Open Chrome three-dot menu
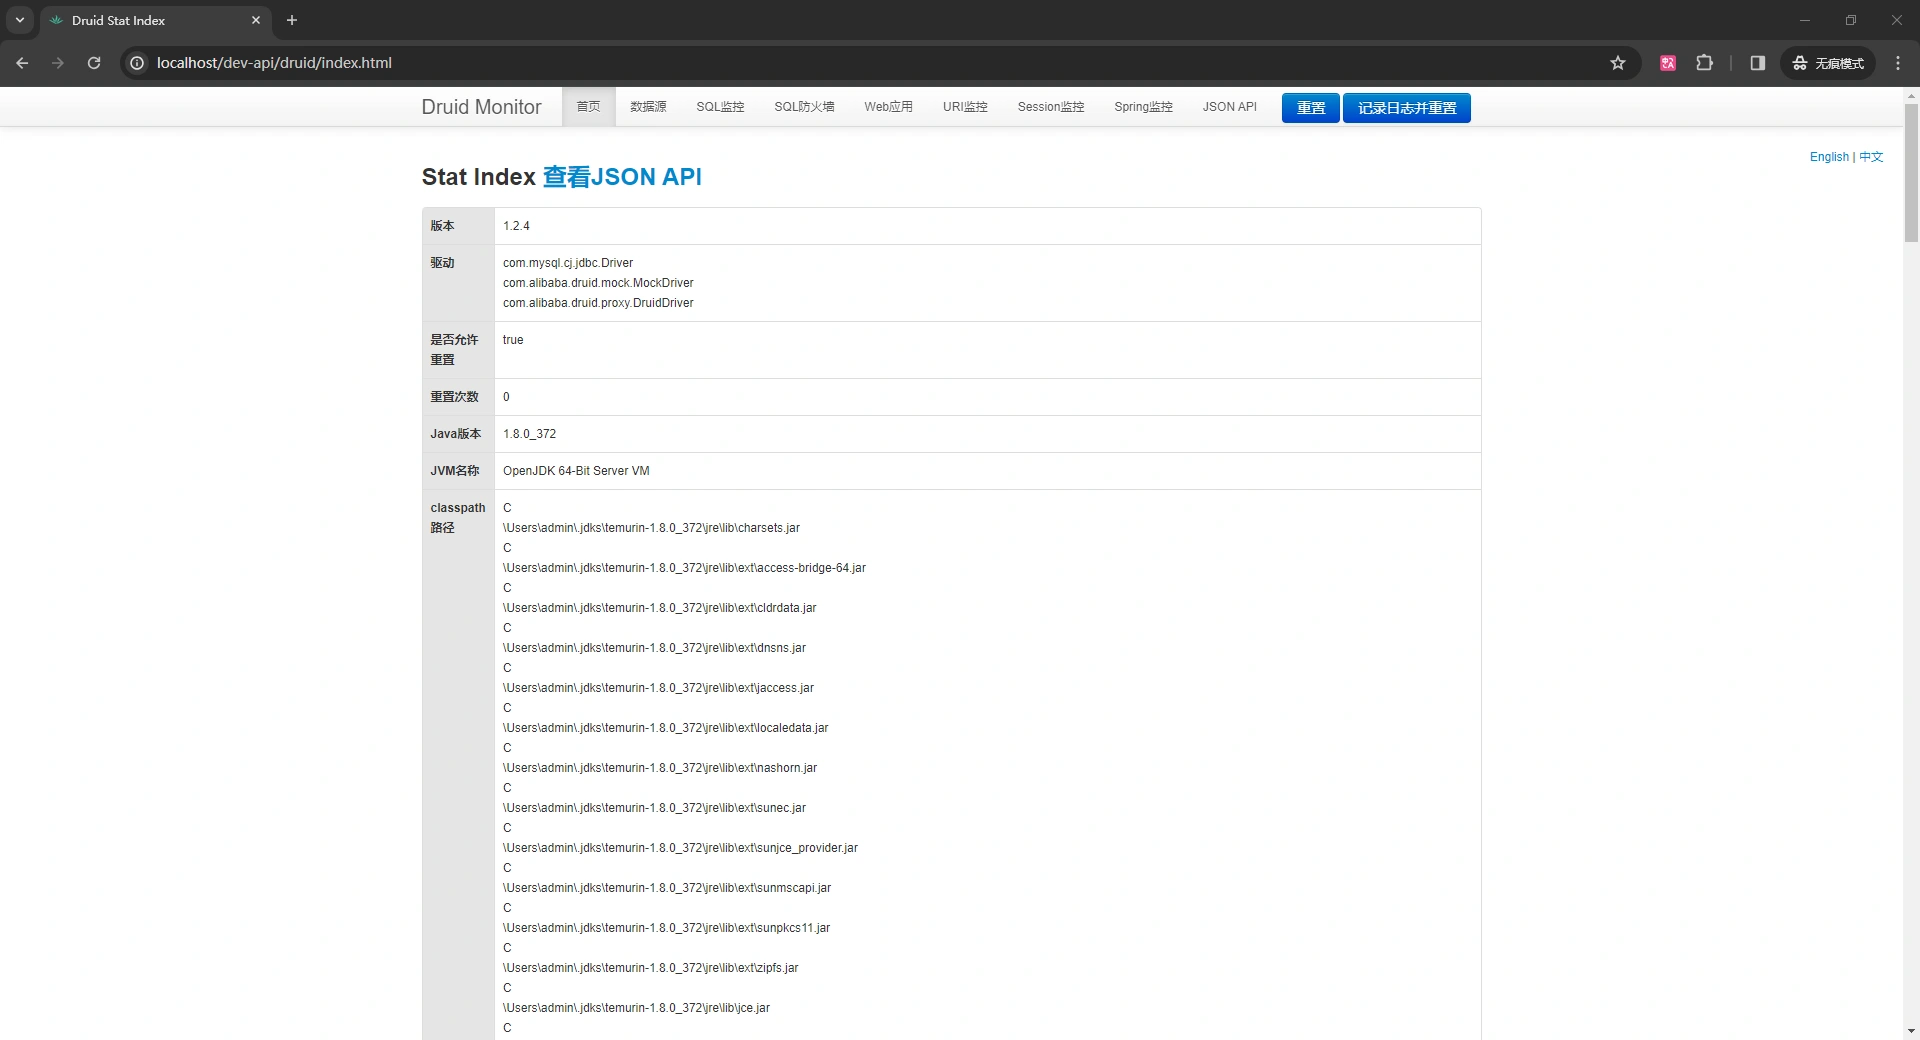1920x1040 pixels. [x=1898, y=63]
